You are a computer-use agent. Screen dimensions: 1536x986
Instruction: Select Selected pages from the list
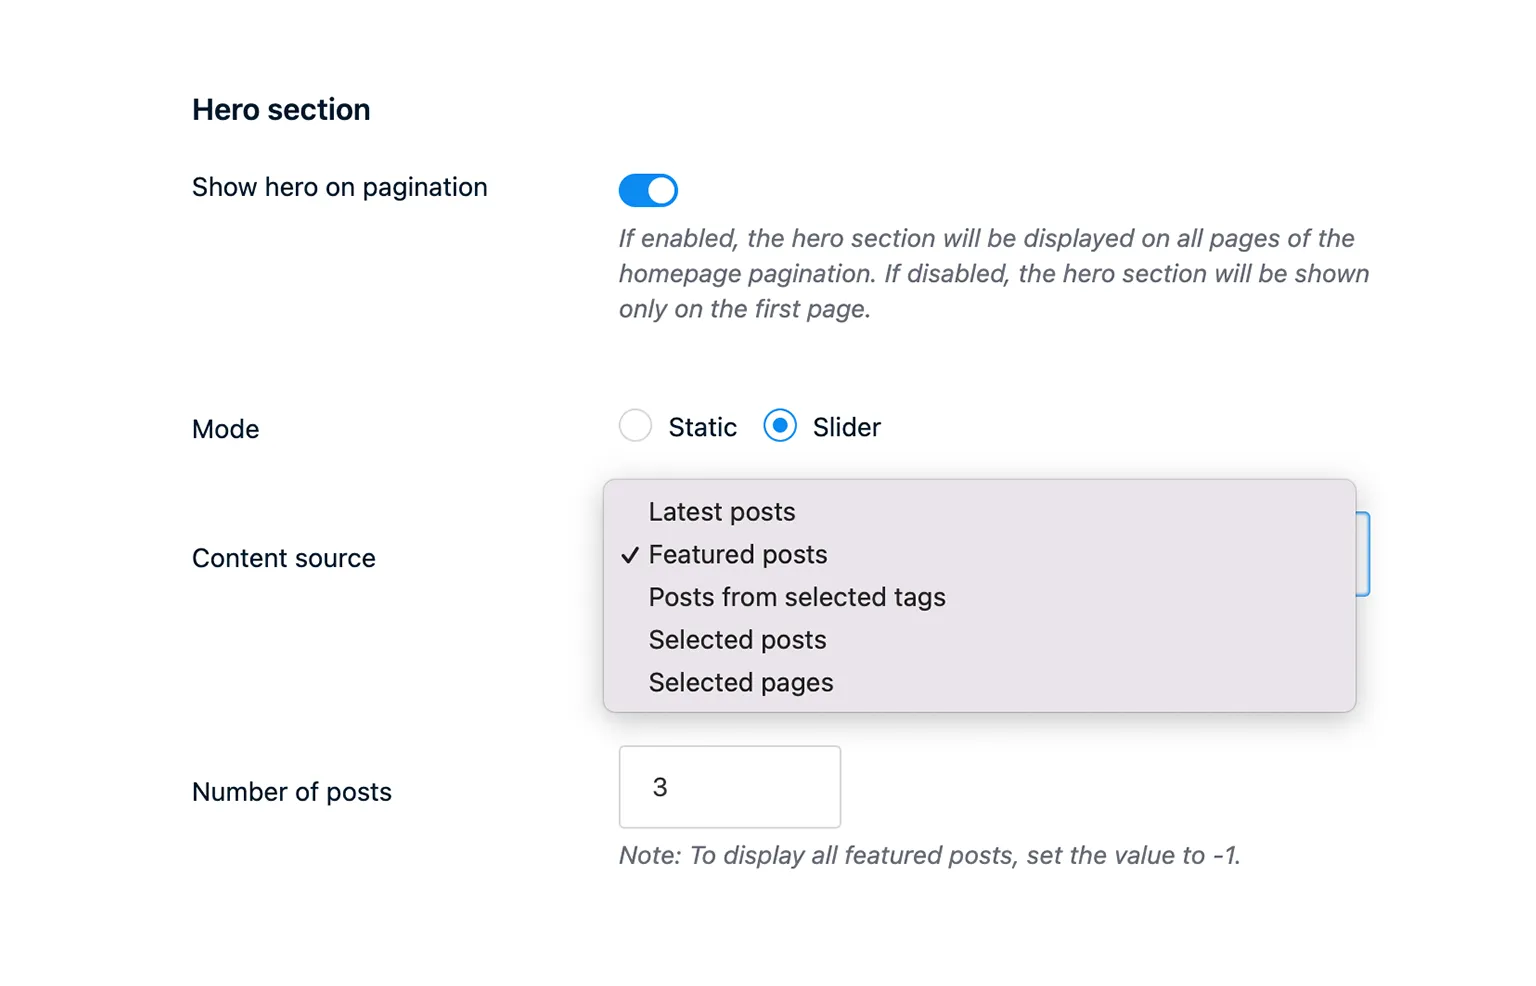(741, 682)
